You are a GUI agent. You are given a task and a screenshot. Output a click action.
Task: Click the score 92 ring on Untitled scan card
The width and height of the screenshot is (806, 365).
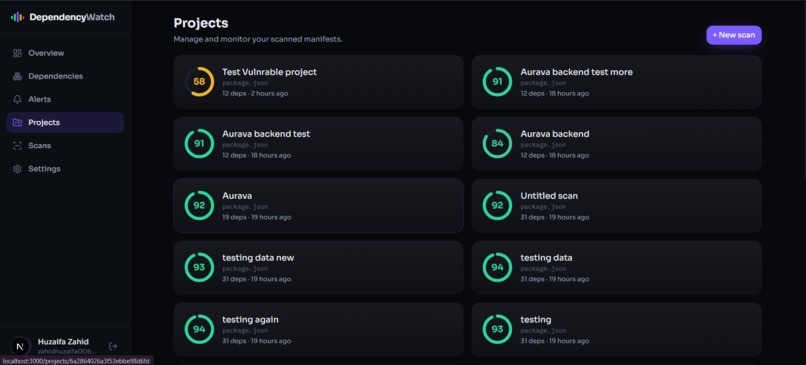click(497, 206)
